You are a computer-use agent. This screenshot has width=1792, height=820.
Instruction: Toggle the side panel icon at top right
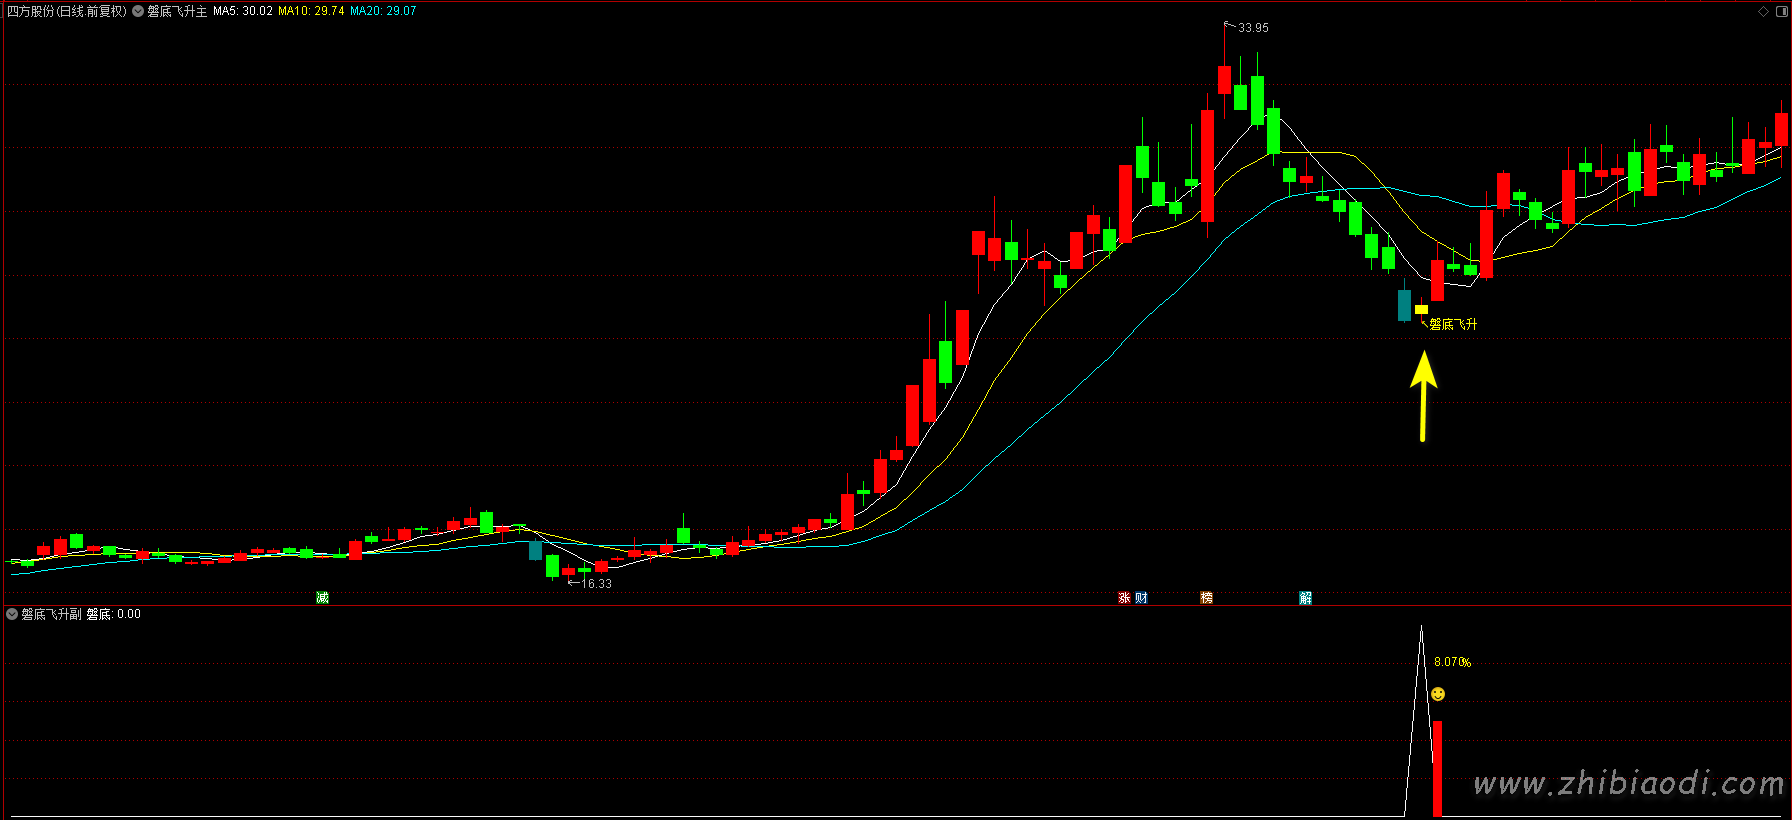coord(1780,11)
